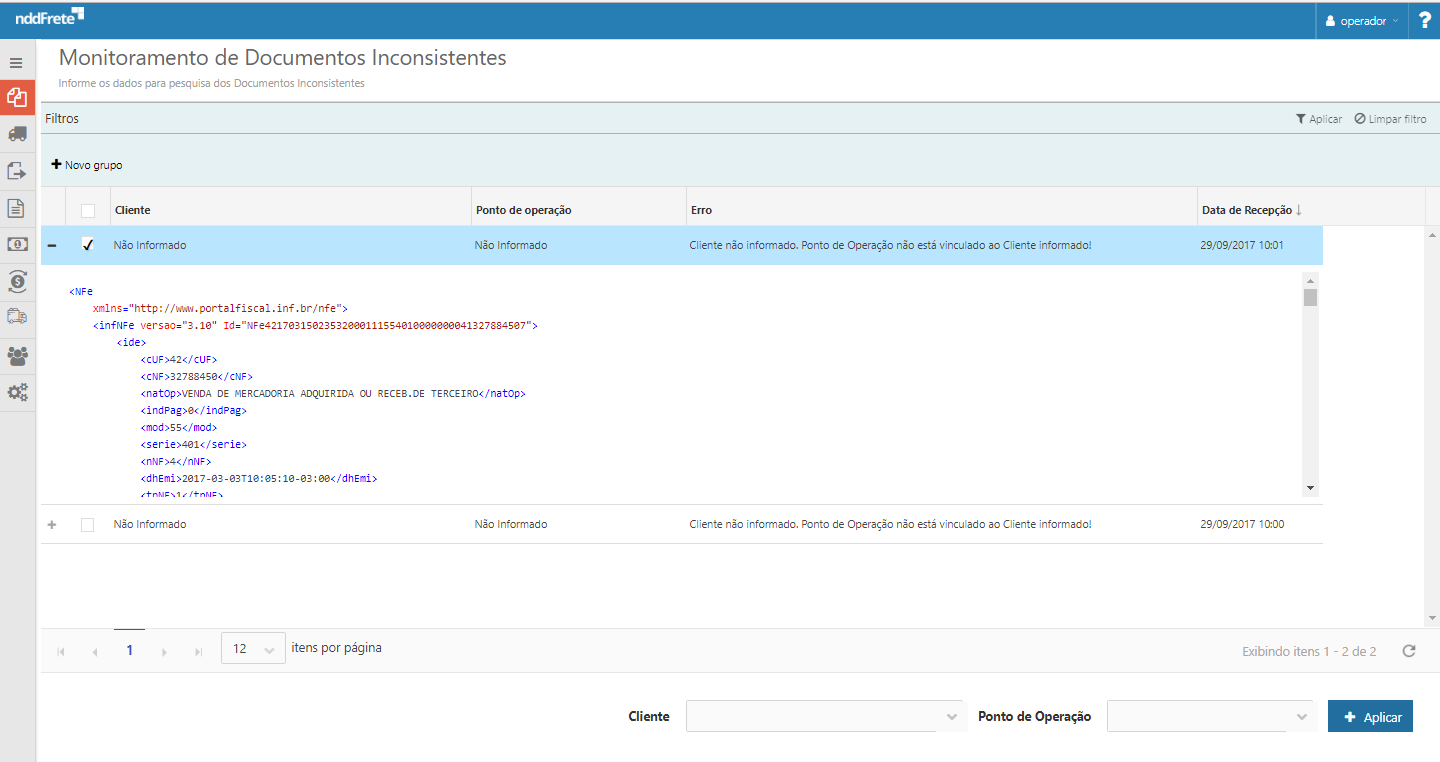Go to the next page of results
Viewport: 1440px width, 762px height.
164,652
